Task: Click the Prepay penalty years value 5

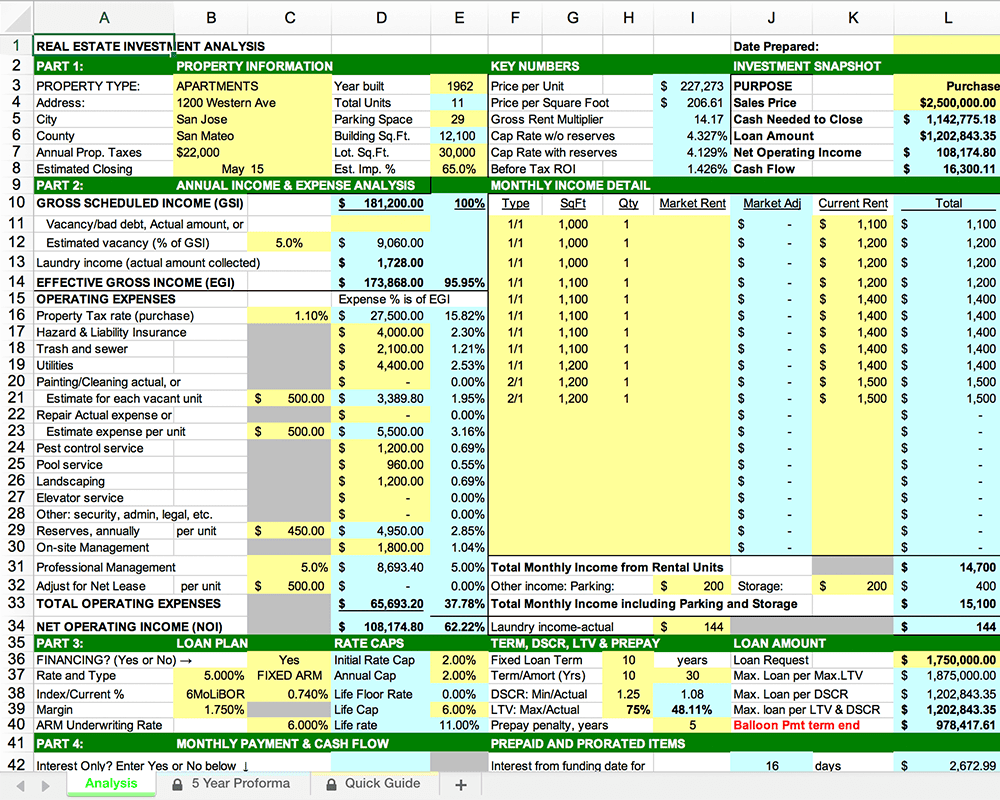Action: (x=692, y=725)
